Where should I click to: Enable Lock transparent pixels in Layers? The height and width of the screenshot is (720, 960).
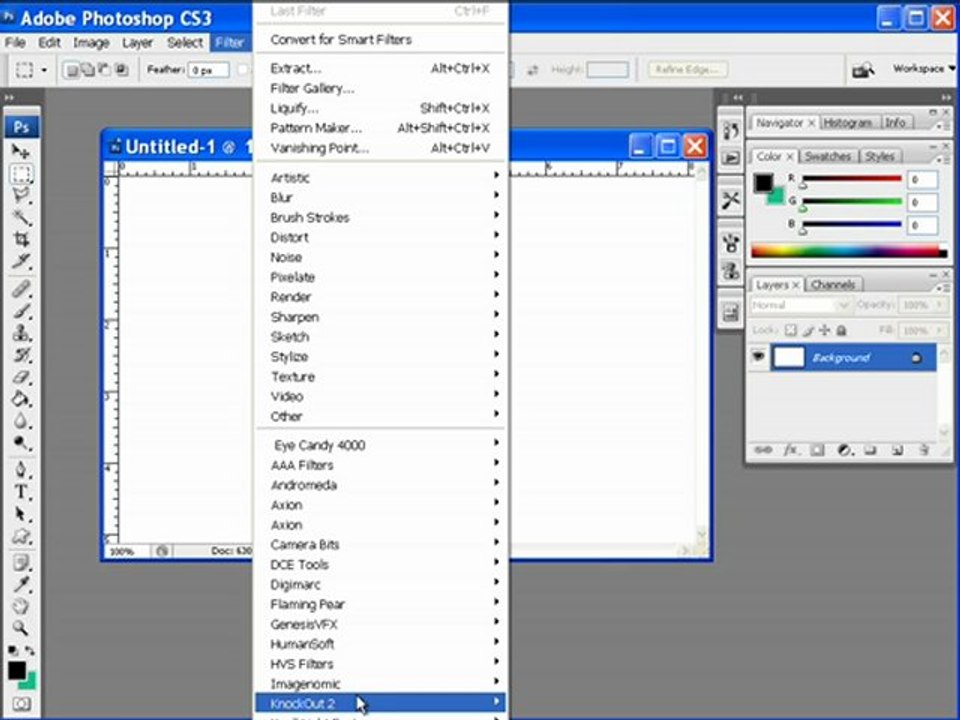pos(790,331)
